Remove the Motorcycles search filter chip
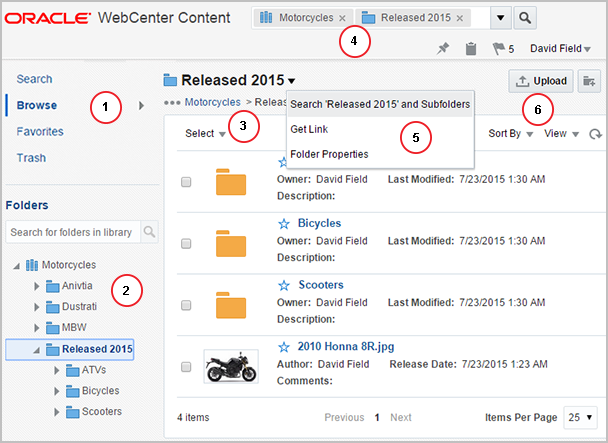 pyautogui.click(x=342, y=18)
